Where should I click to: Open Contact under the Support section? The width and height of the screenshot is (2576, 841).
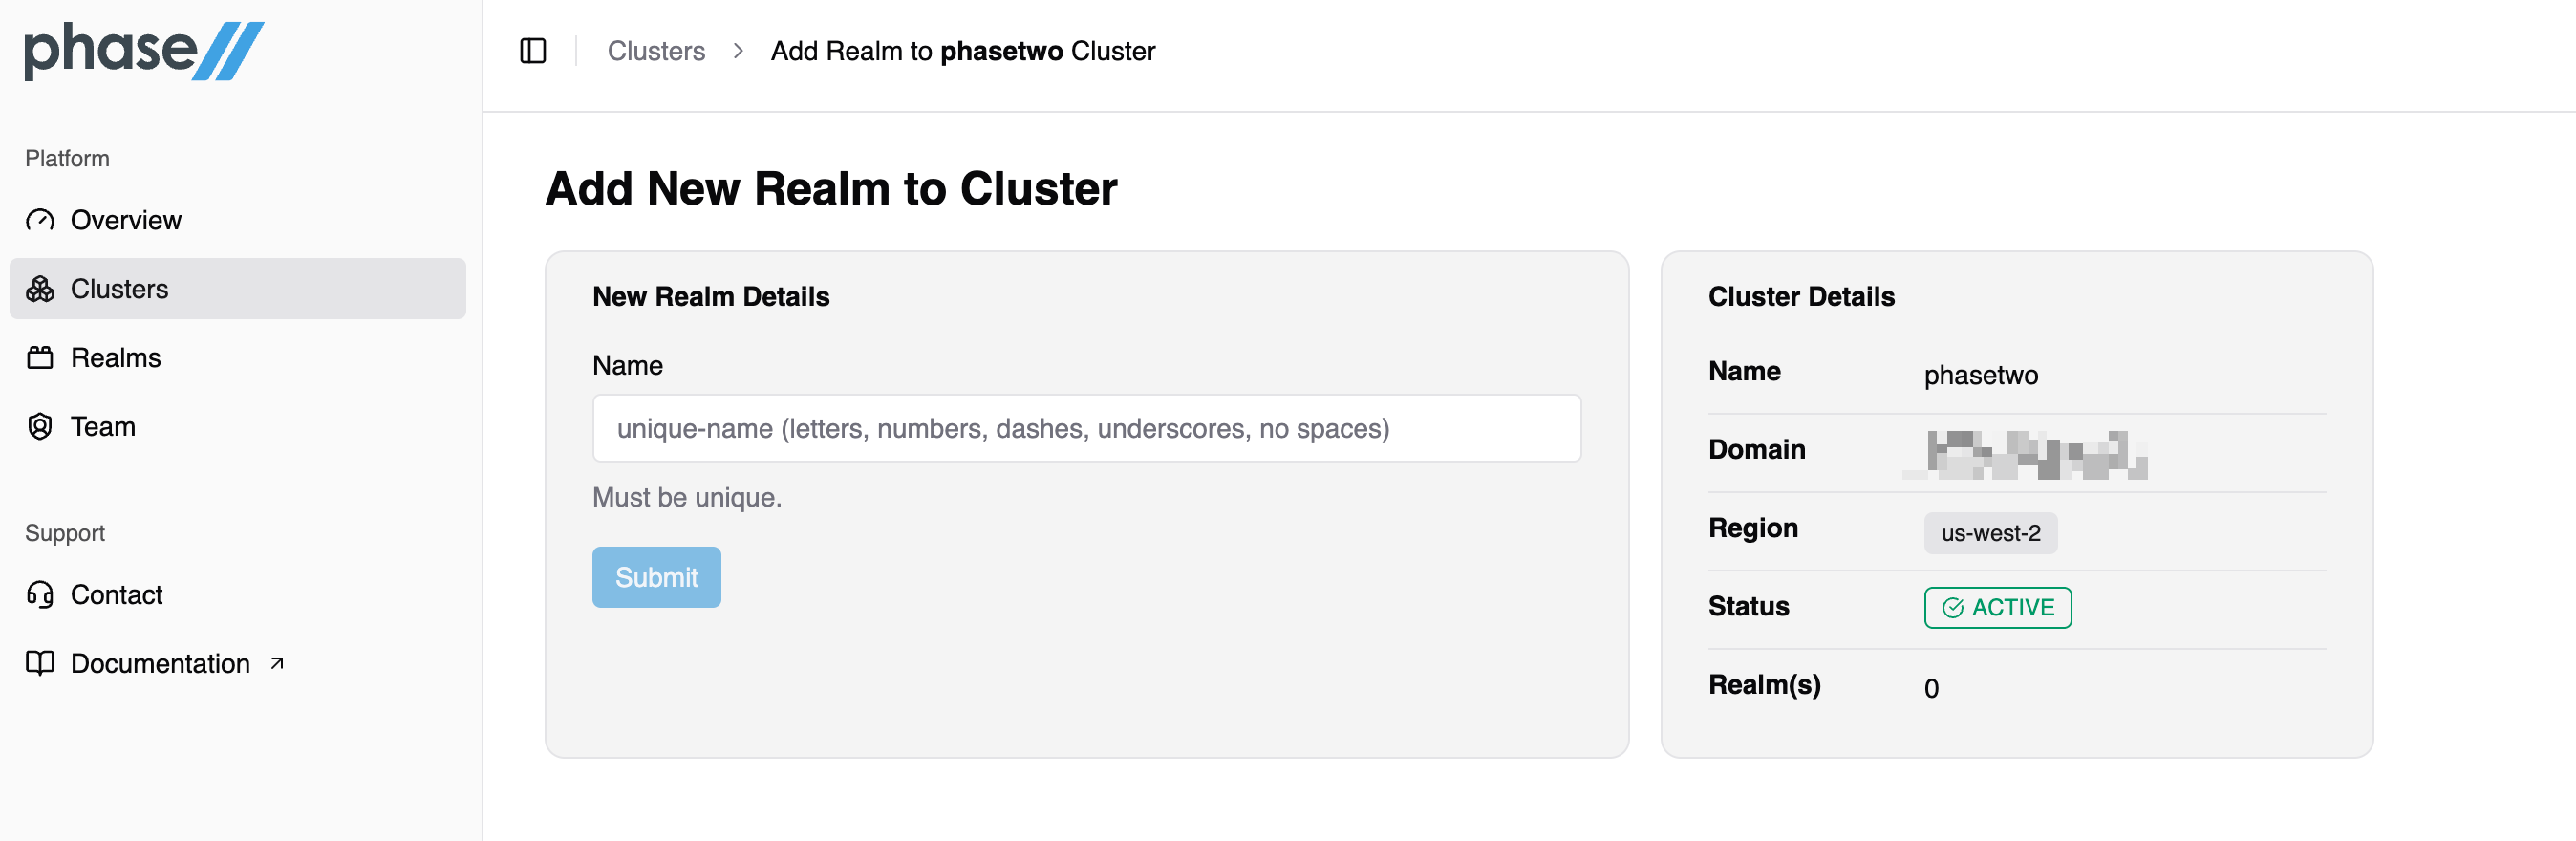116,594
